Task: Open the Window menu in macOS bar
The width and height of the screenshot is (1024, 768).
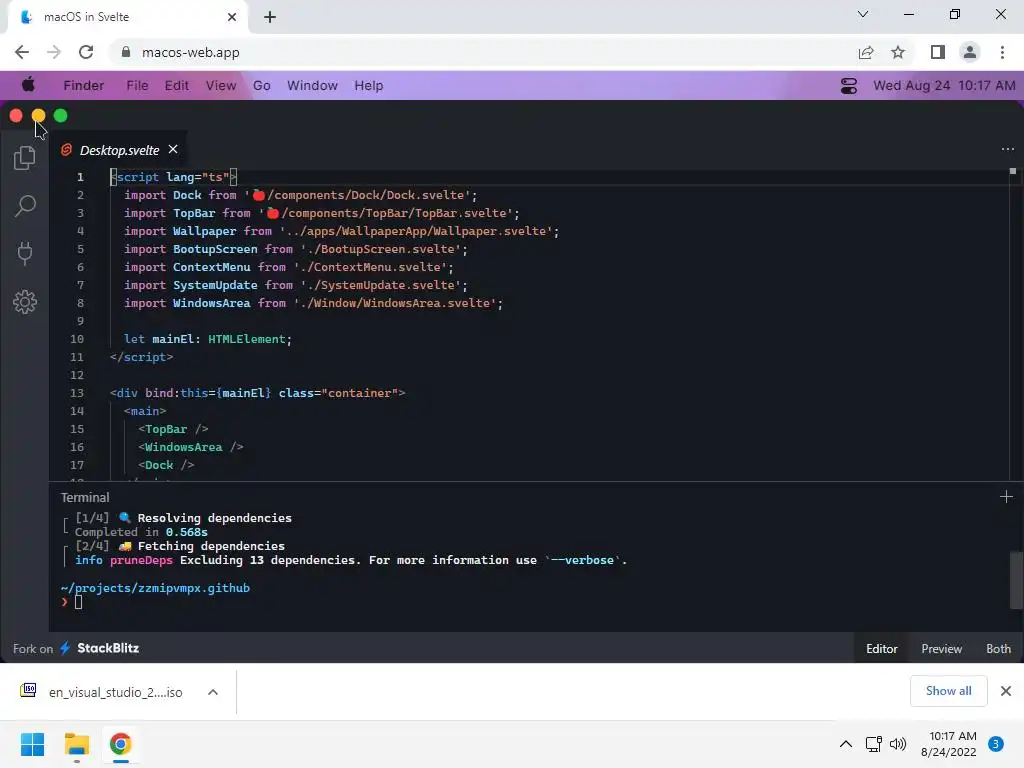Action: 312,86
